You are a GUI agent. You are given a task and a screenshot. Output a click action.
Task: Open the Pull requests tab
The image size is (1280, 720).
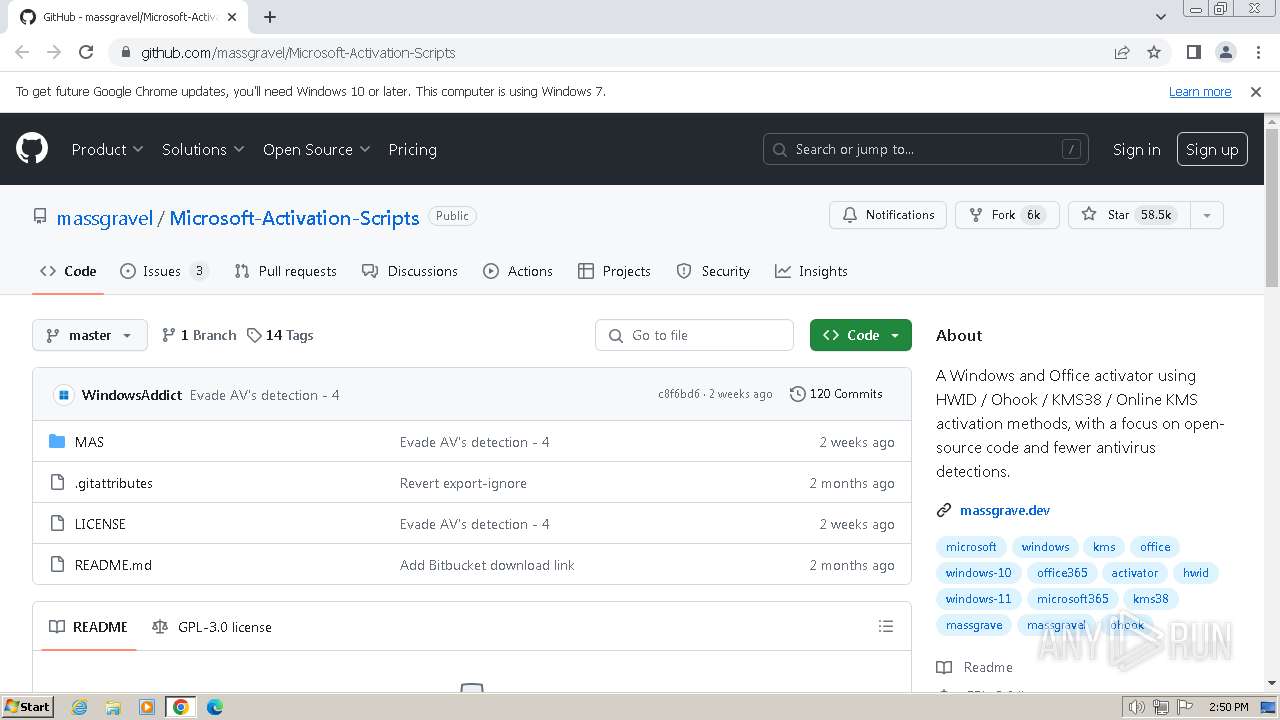[285, 271]
